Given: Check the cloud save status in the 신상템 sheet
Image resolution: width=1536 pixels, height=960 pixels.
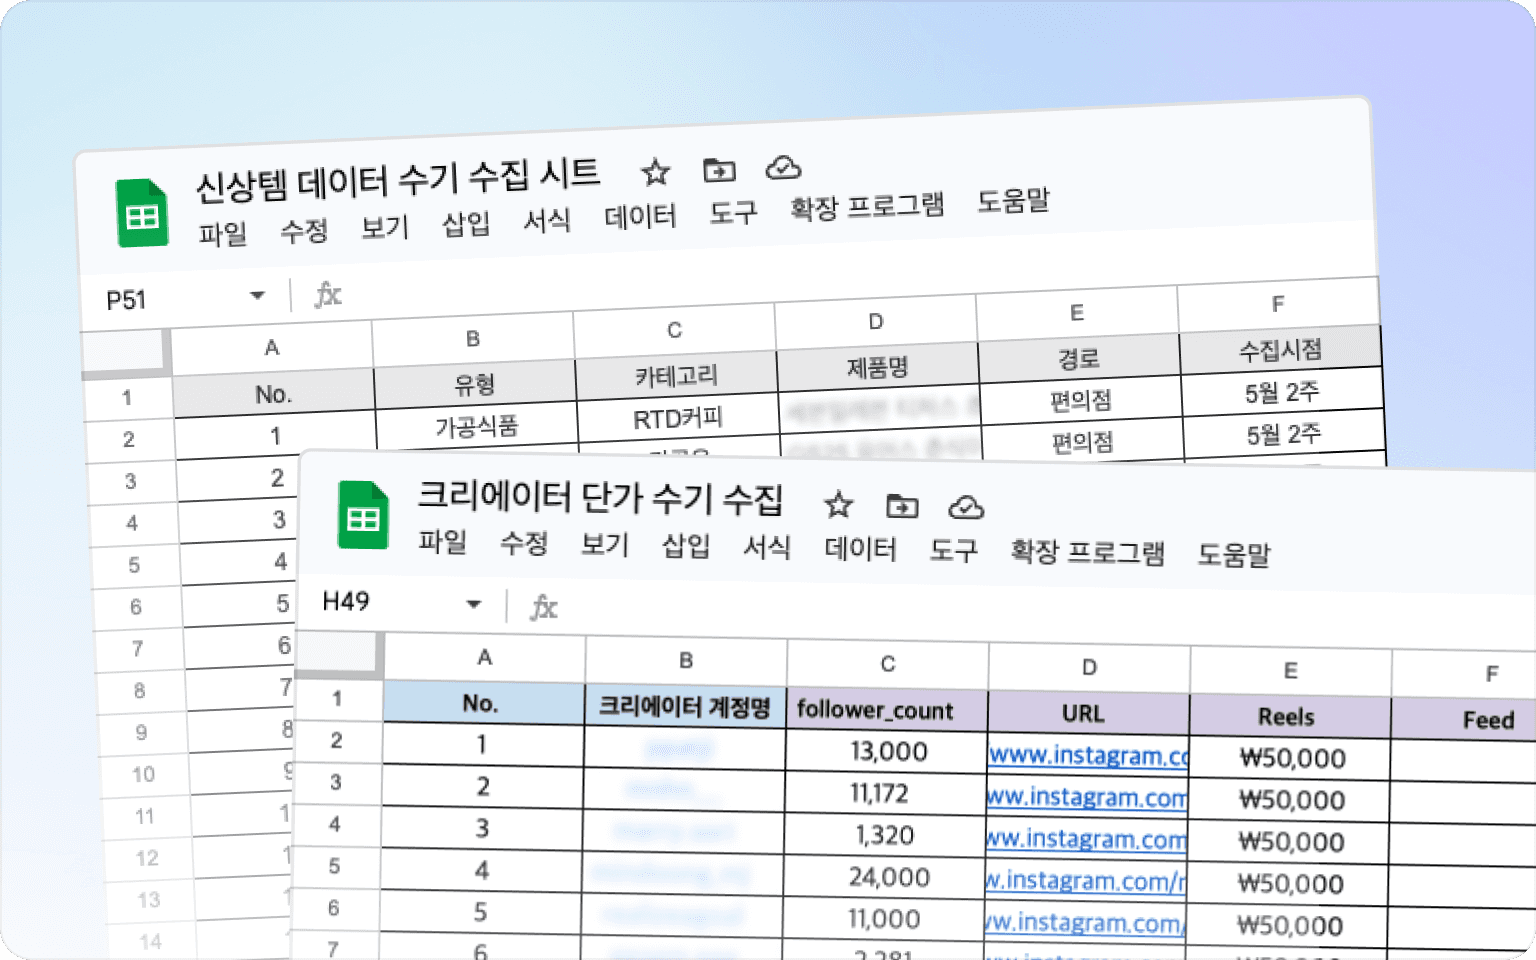Looking at the screenshot, I should point(783,168).
